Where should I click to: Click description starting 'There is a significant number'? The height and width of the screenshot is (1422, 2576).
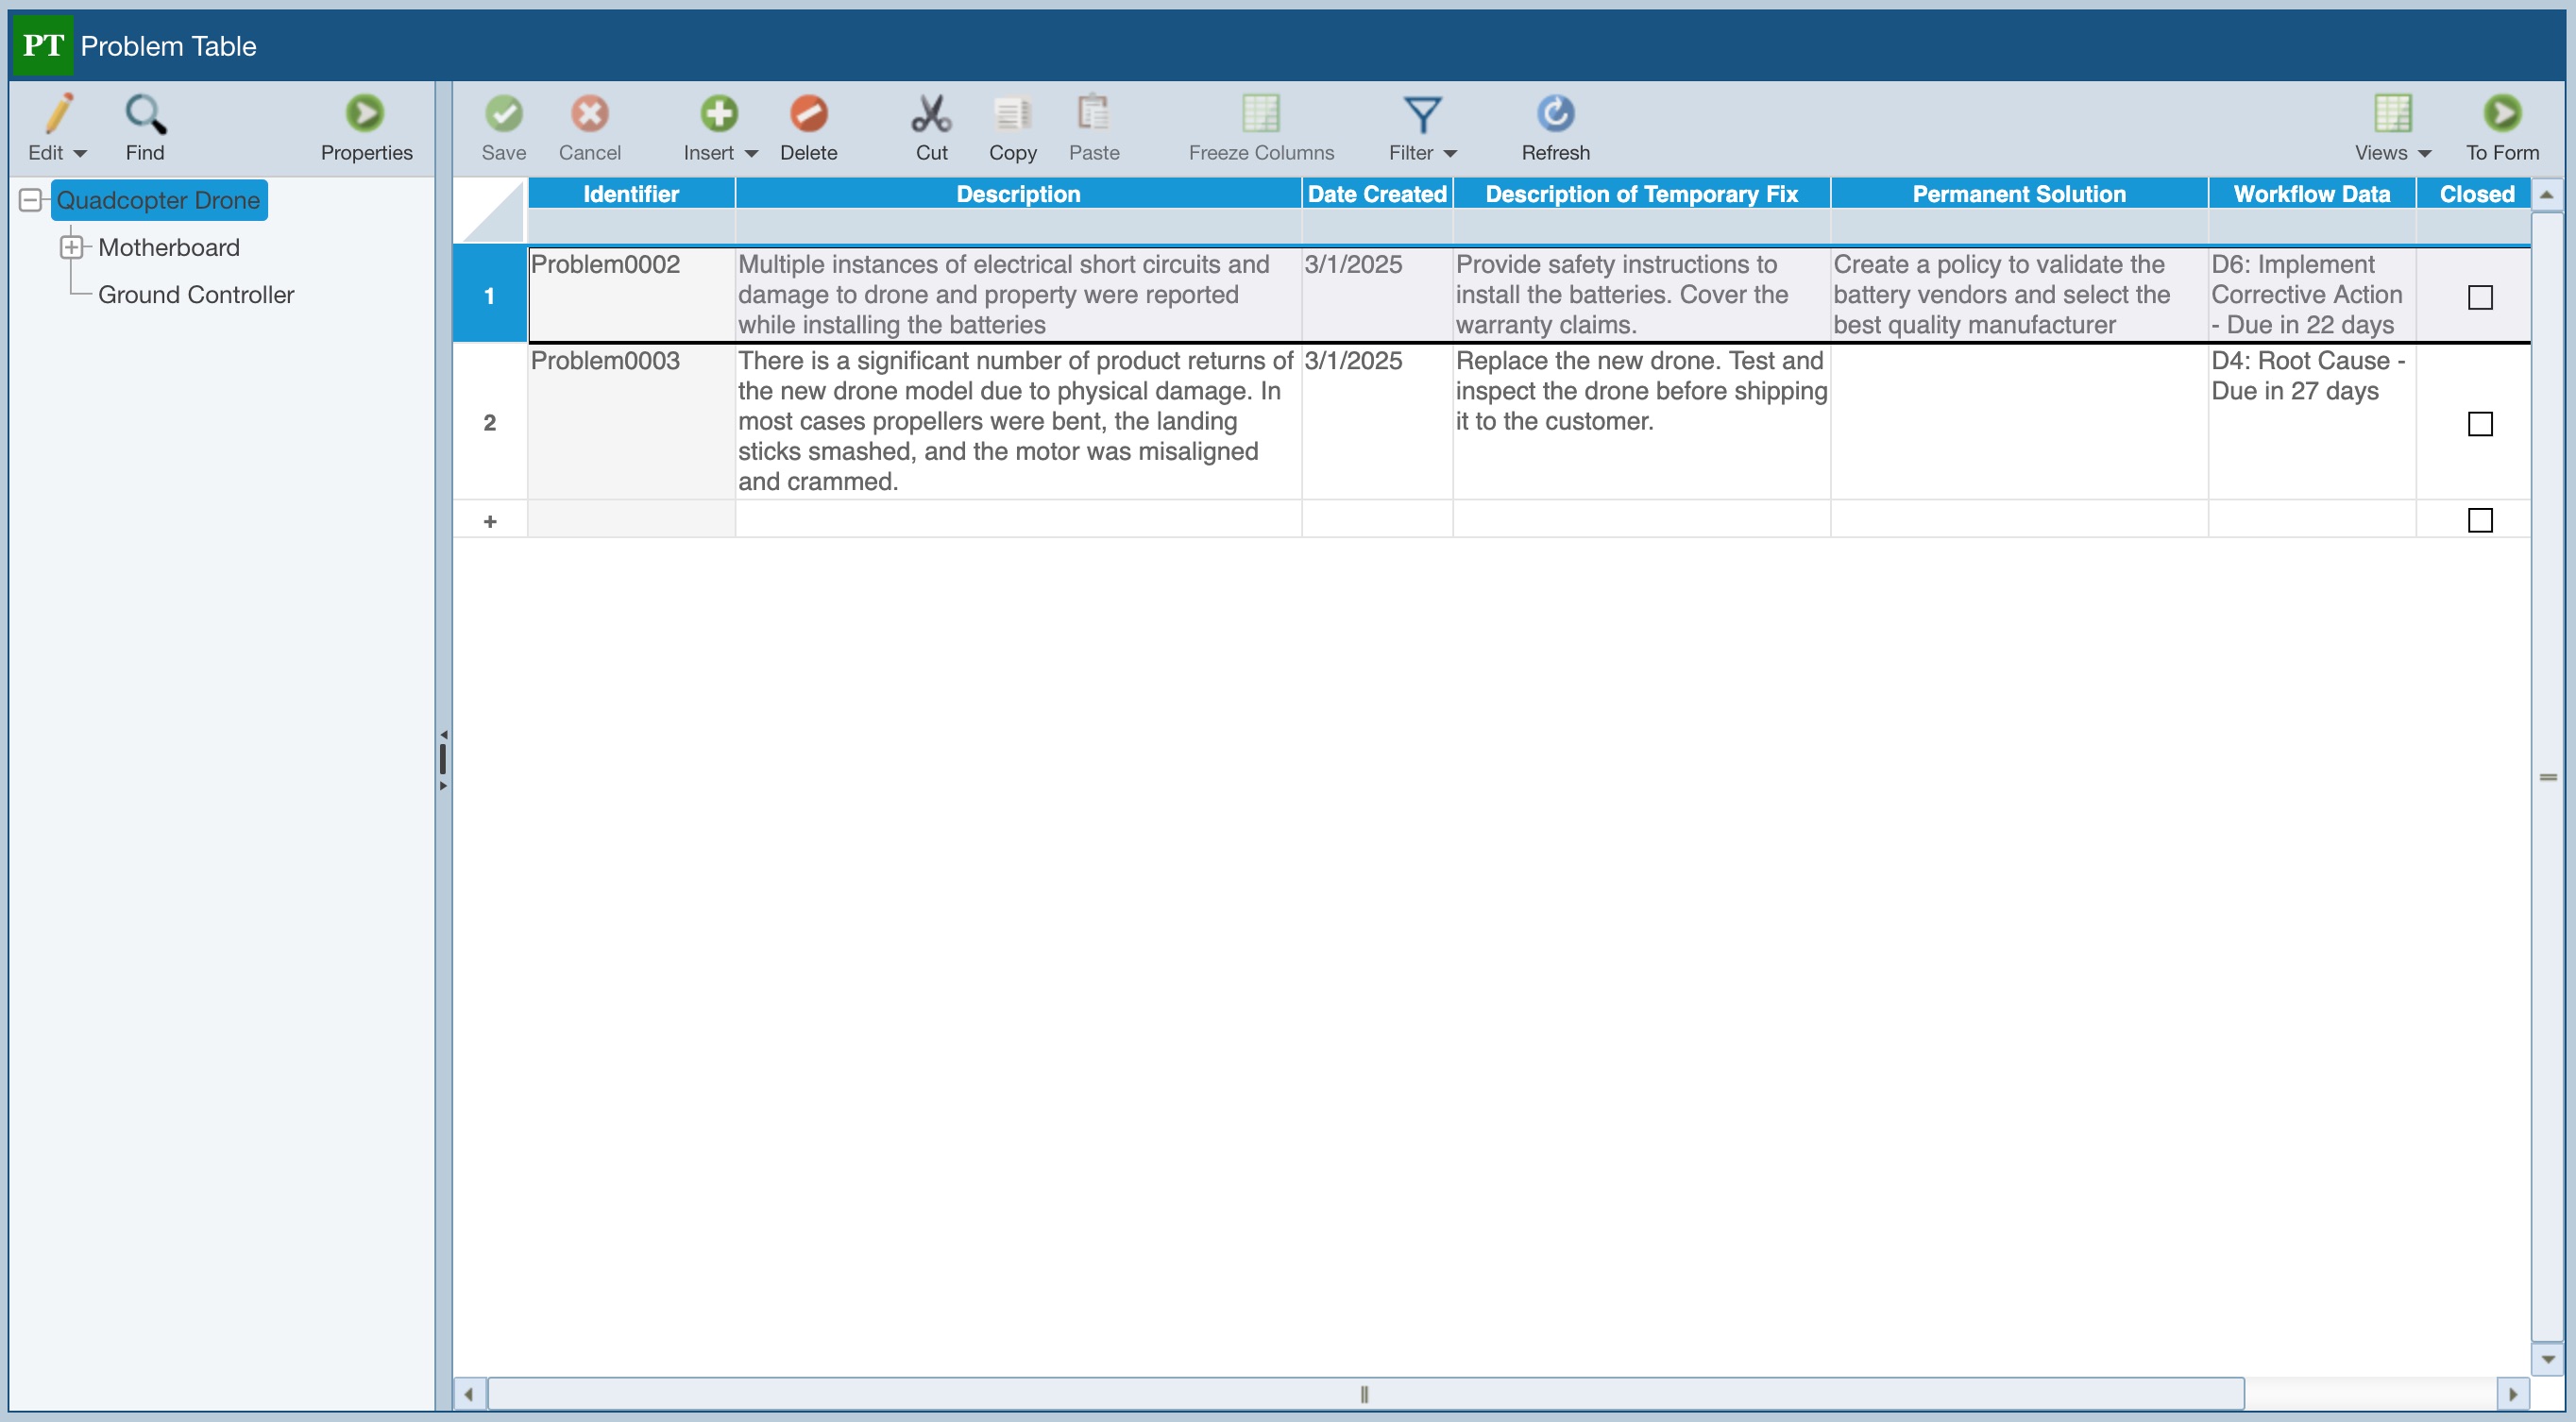(1018, 421)
